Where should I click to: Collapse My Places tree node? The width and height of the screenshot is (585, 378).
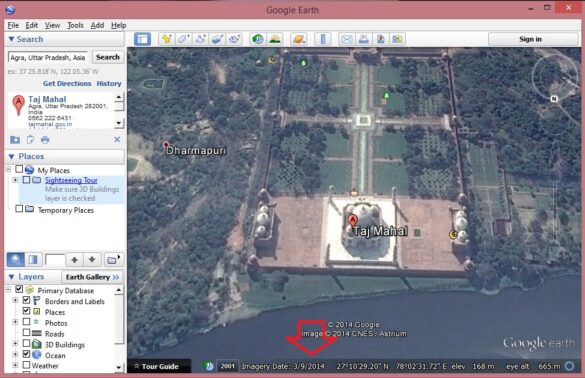[8, 169]
